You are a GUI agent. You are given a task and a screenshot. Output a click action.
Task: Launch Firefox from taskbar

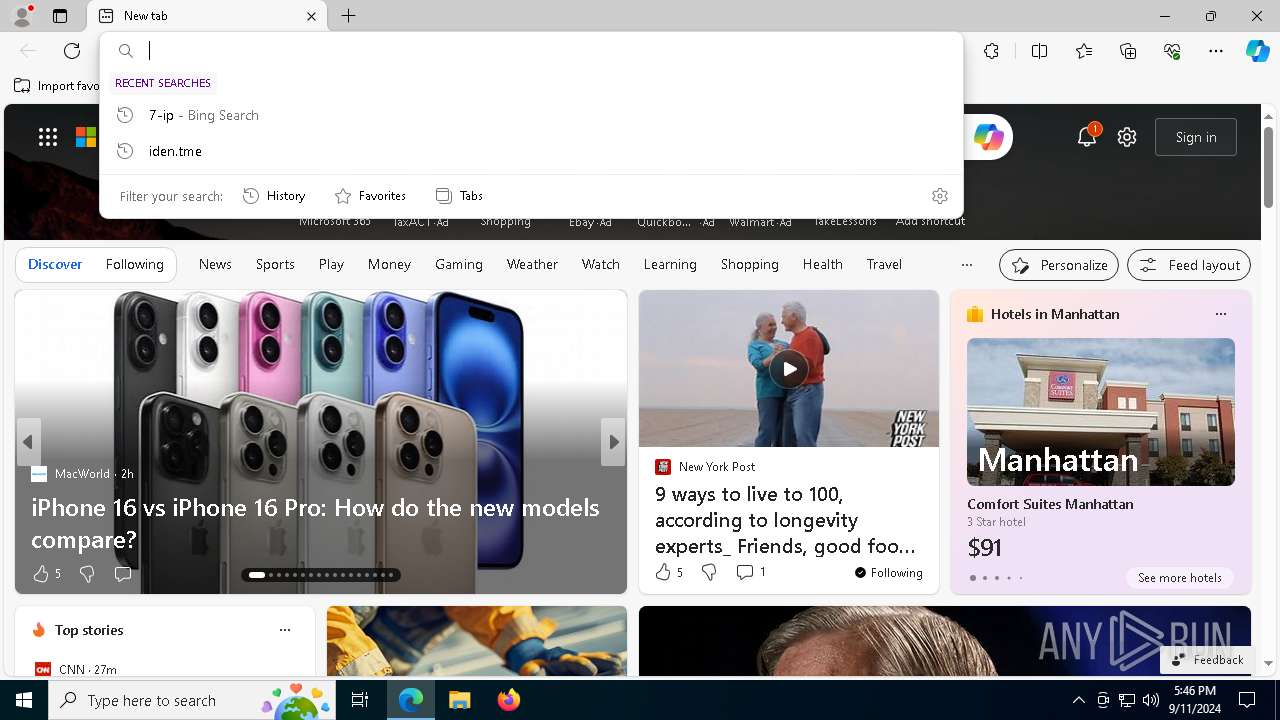(509, 700)
